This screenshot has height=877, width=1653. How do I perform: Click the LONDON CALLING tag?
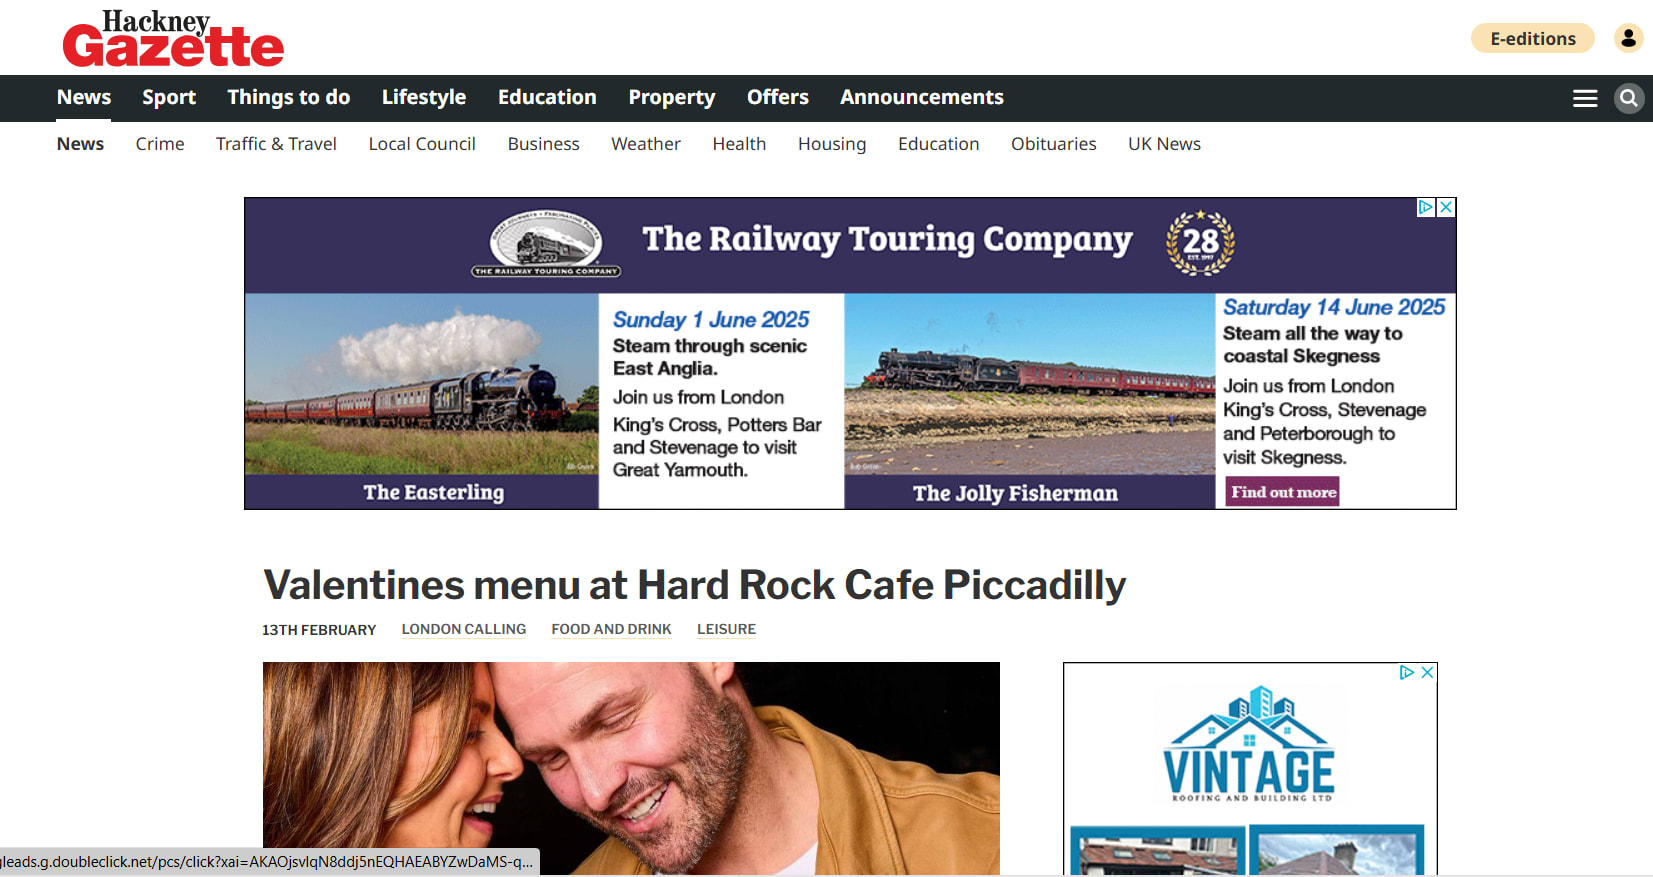click(464, 629)
